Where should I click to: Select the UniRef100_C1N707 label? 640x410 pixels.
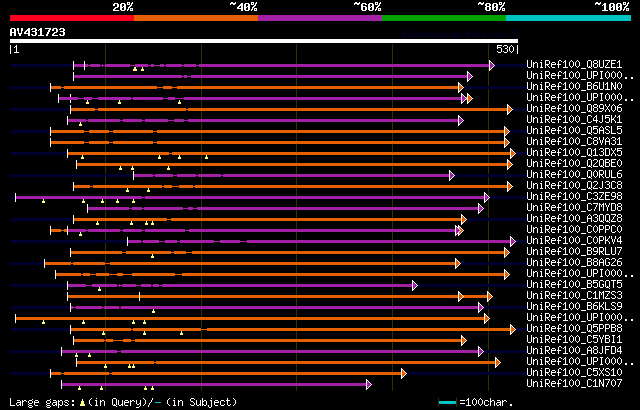click(x=574, y=384)
